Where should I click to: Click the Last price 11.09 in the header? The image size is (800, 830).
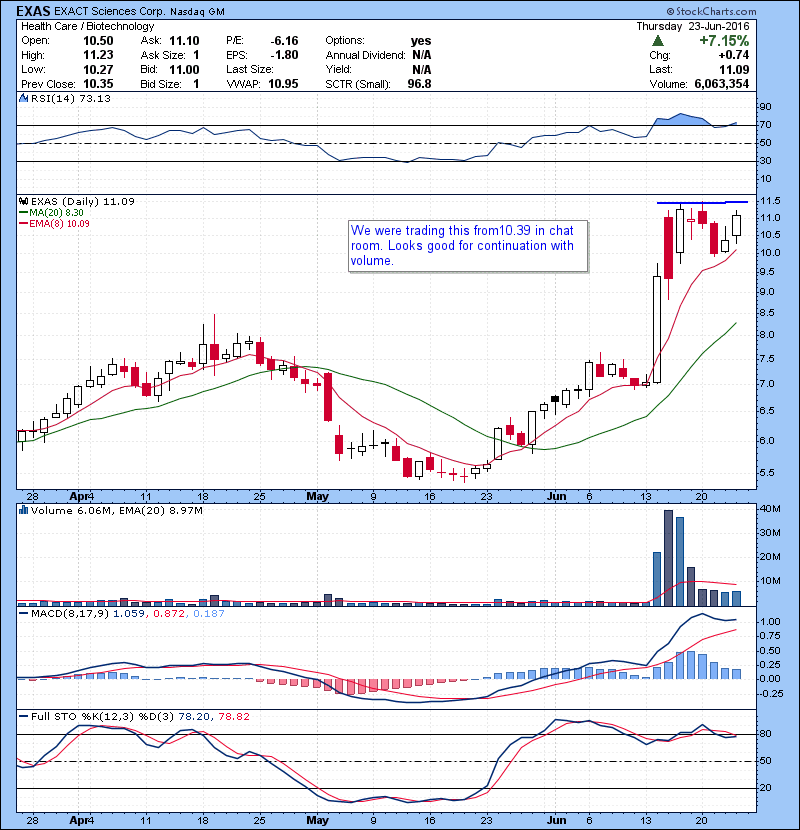click(x=734, y=69)
